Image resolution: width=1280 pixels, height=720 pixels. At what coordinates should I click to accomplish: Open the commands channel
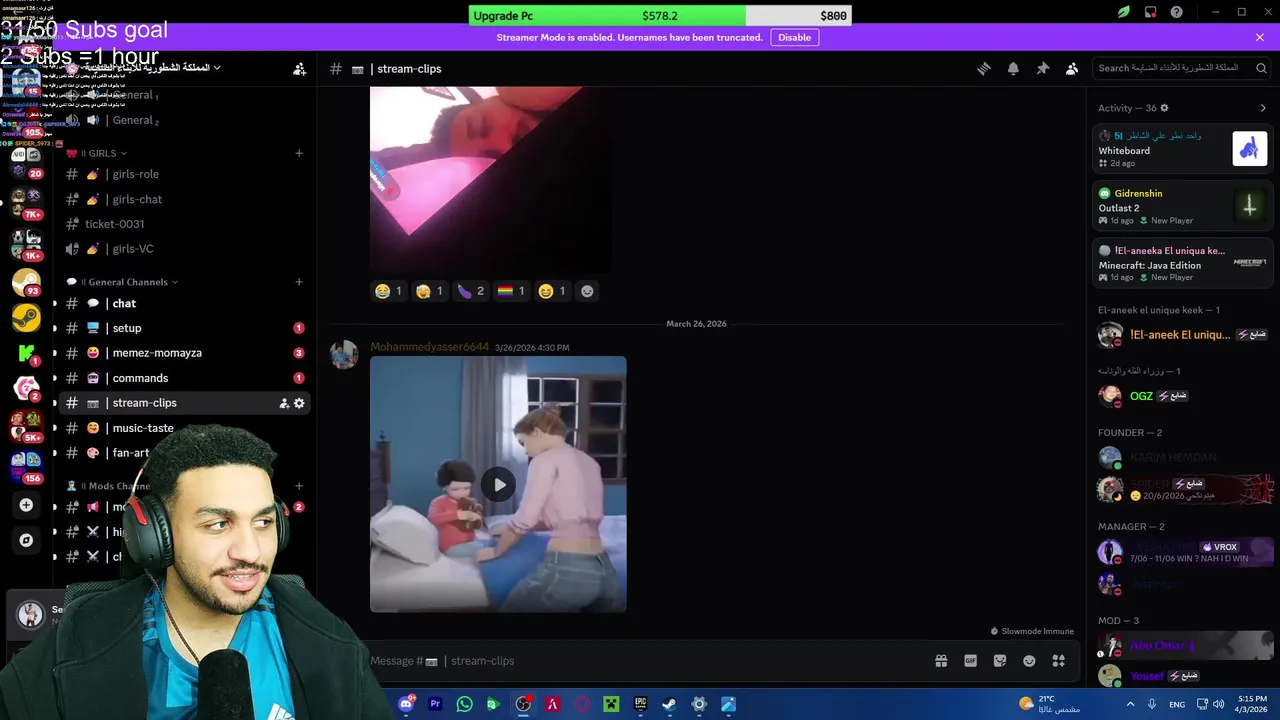click(x=185, y=378)
